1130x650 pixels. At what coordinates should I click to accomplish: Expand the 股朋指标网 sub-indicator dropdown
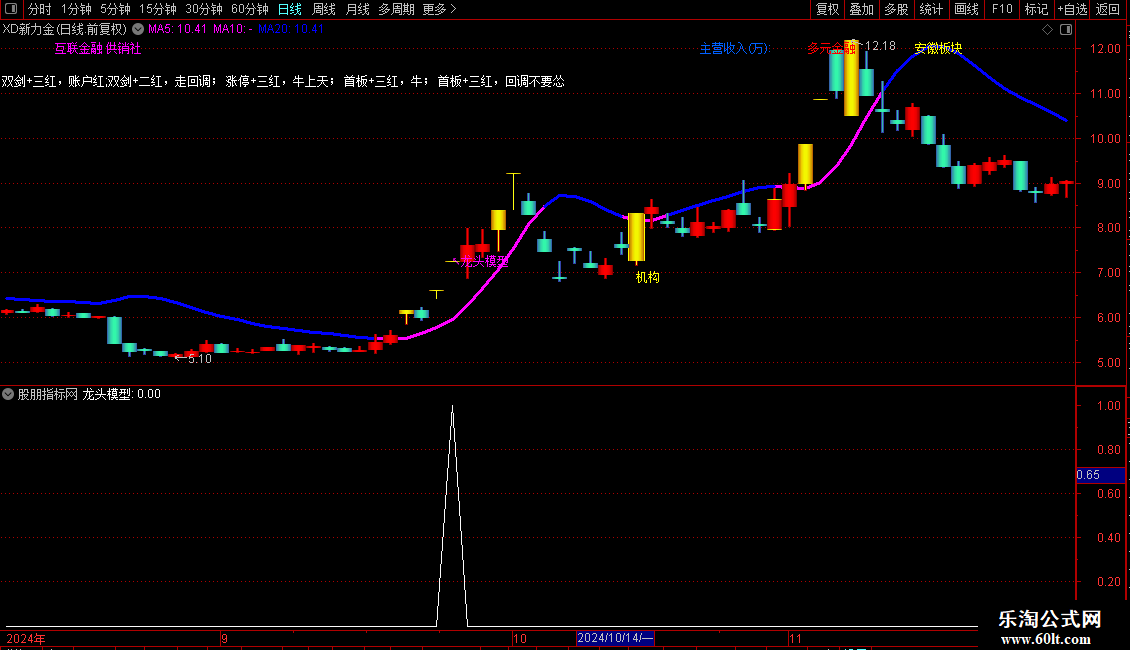coord(8,394)
